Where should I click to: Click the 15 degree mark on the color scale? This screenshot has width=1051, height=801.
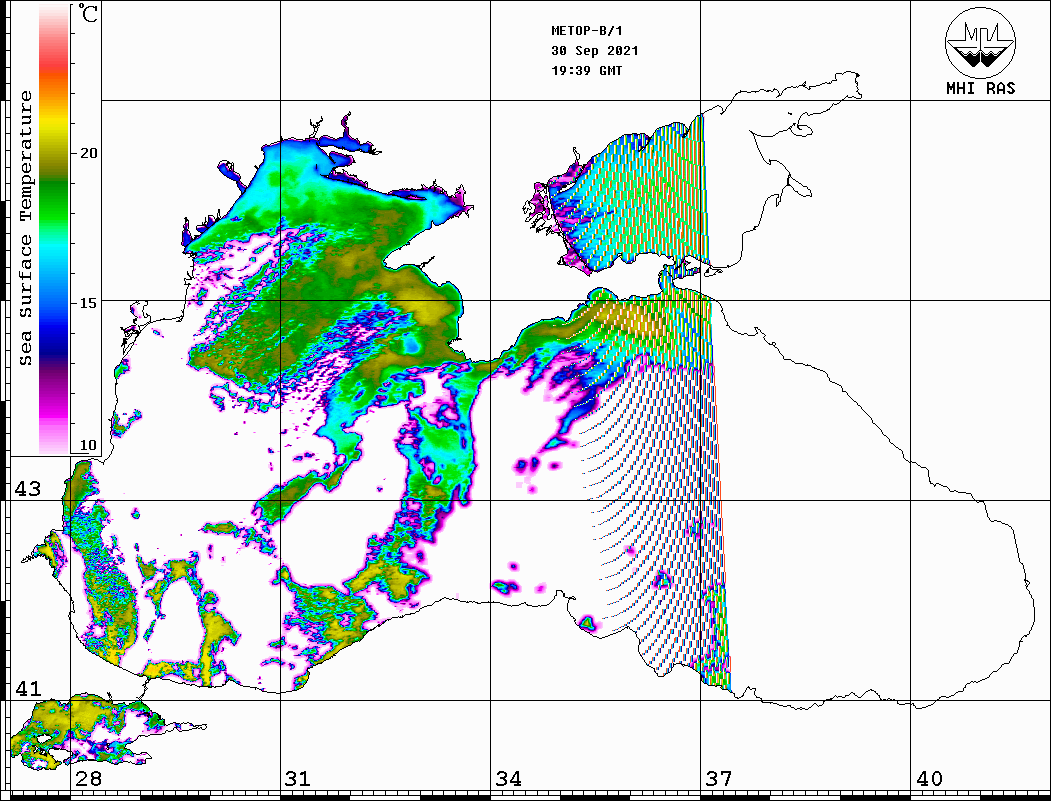pyautogui.click(x=89, y=302)
